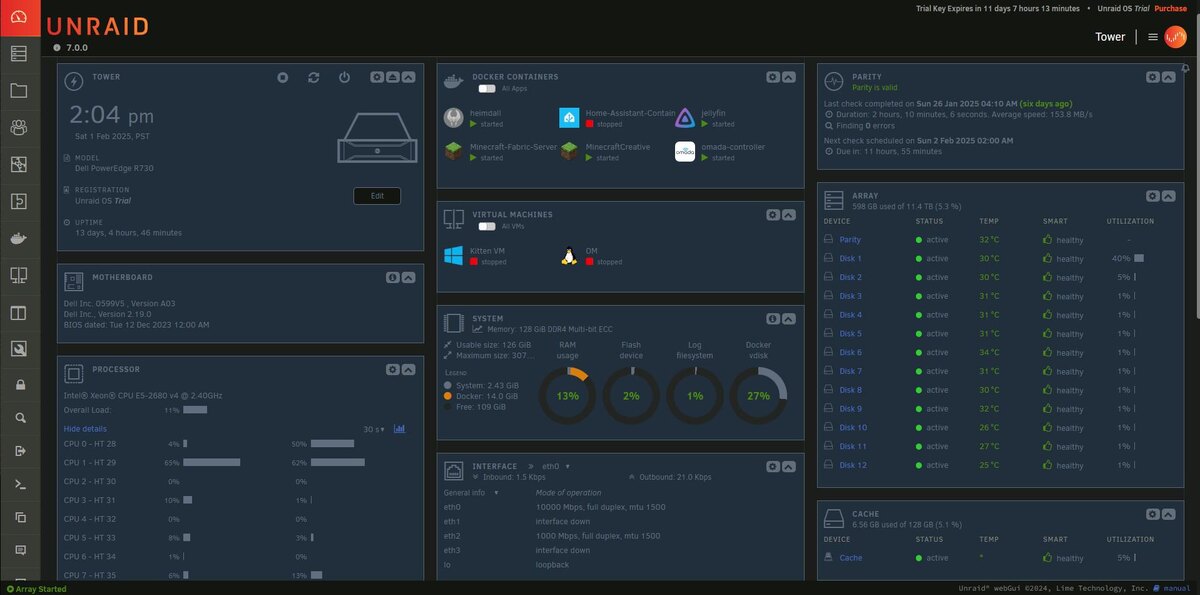Click the Home-Assistant-Container icon

(x=569, y=119)
